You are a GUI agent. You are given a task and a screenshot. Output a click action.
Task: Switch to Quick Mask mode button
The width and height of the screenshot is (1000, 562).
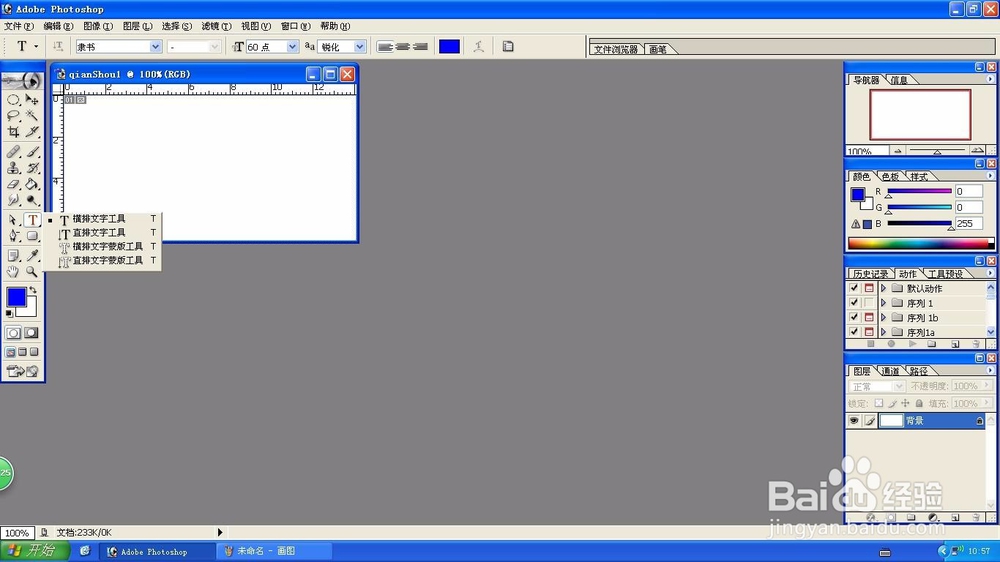click(x=31, y=333)
